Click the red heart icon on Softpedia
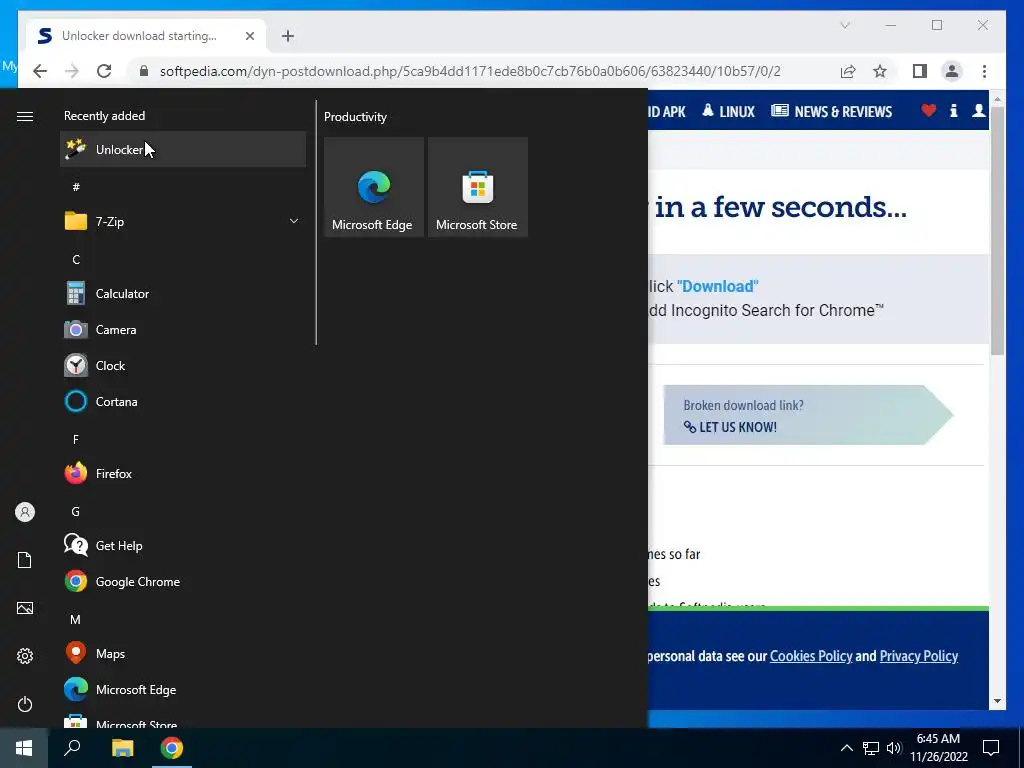The width and height of the screenshot is (1024, 768). pyautogui.click(x=928, y=111)
